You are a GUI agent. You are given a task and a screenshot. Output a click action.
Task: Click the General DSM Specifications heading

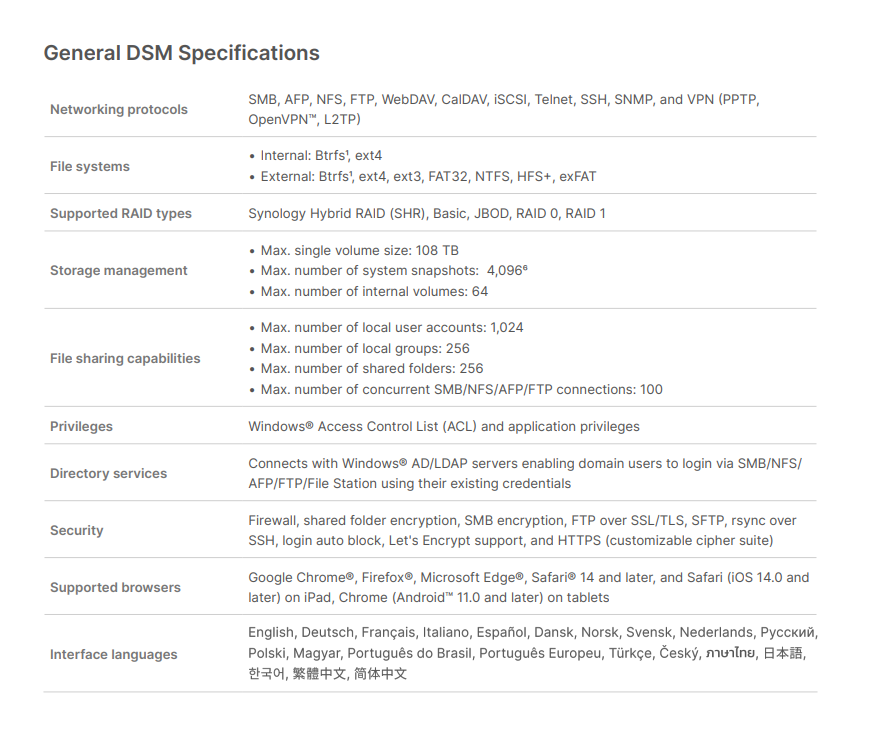click(182, 54)
